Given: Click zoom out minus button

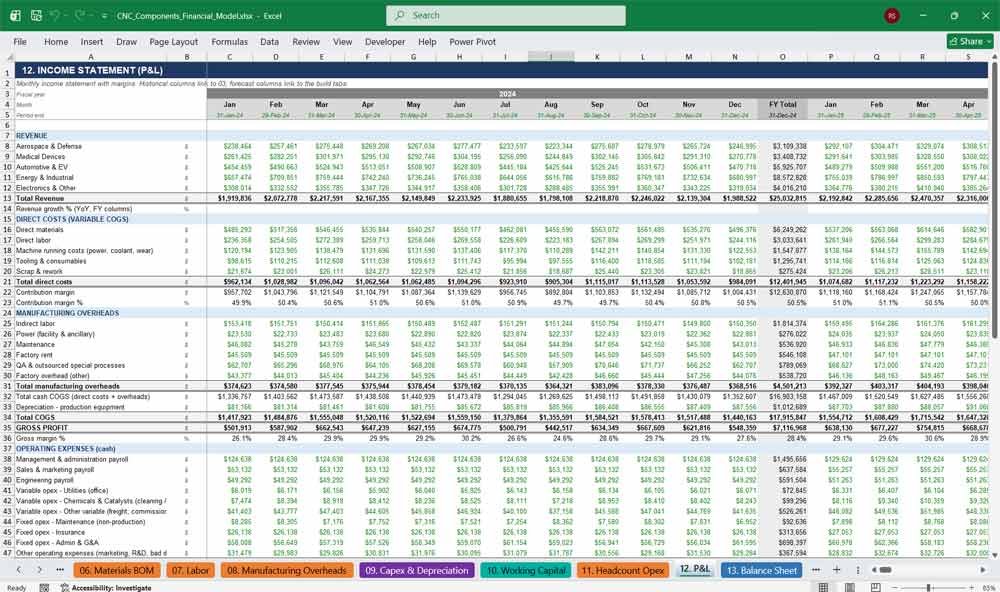Looking at the screenshot, I should [x=895, y=588].
